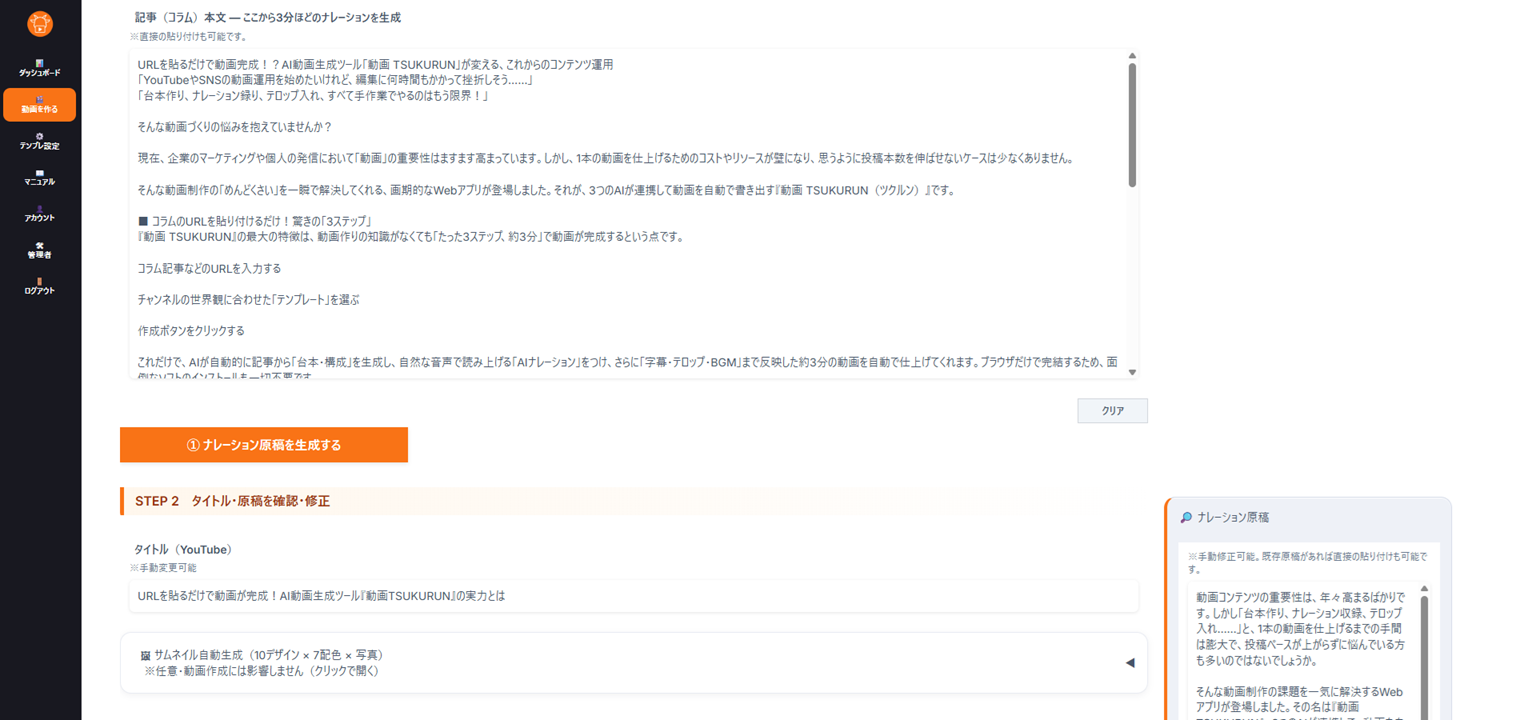Screen dimensions: 1520x720
Task: Click the article text area's scroll-up arrow
Action: click(x=1132, y=56)
